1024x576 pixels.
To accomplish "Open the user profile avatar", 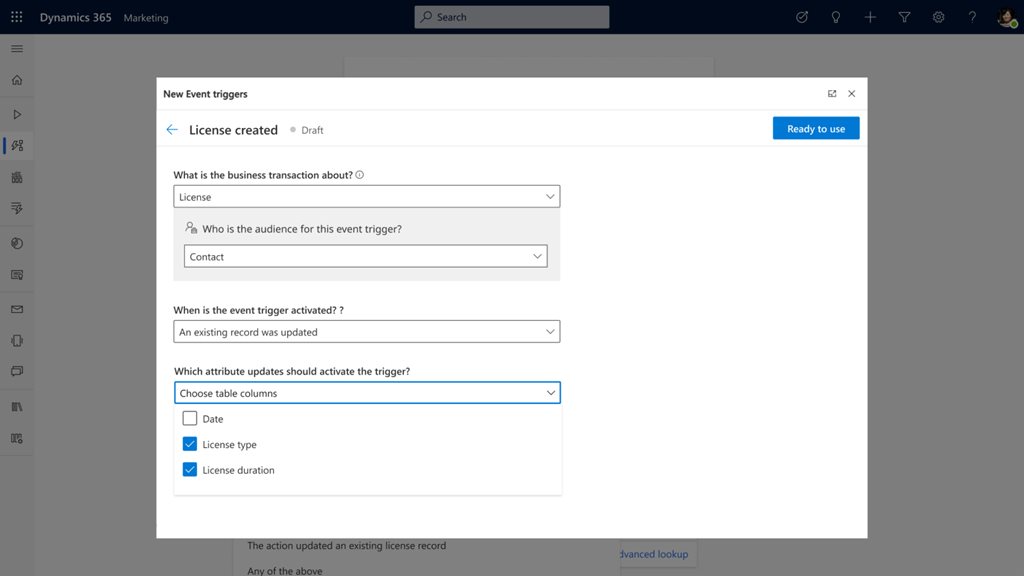I will click(1006, 17).
